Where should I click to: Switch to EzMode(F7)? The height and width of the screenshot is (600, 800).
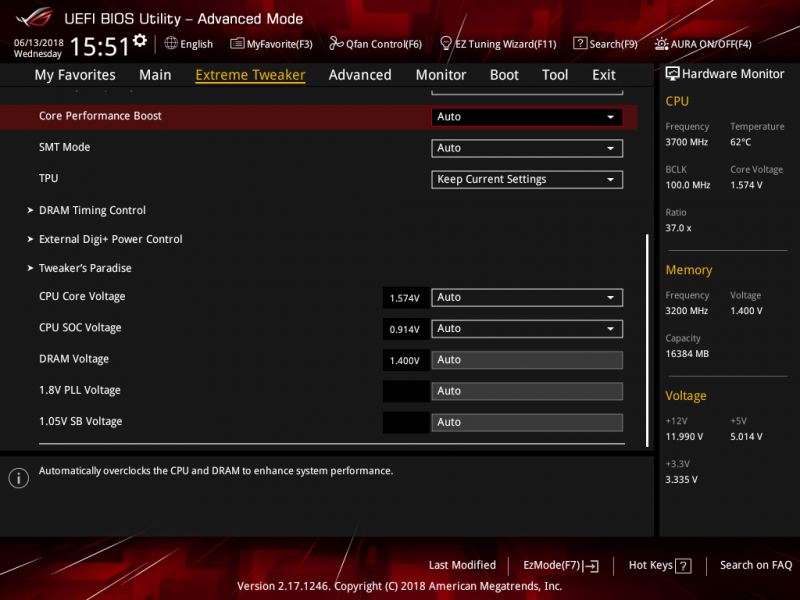561,565
